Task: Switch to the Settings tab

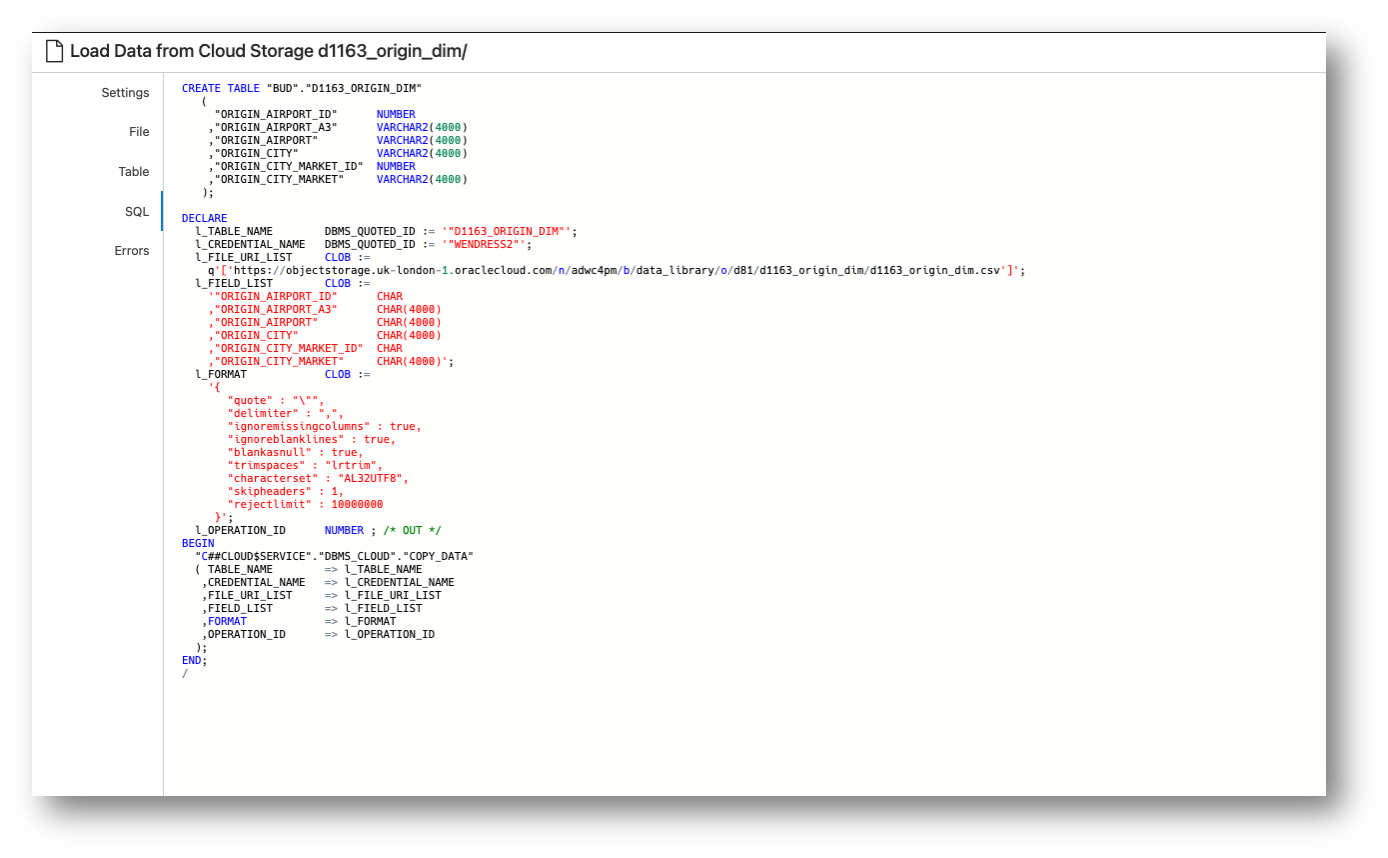Action: 125,92
